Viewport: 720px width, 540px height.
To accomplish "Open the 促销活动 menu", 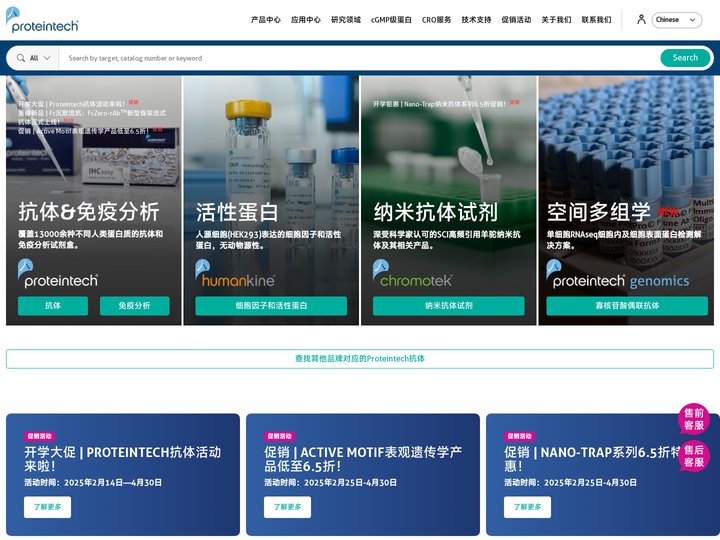I will [516, 20].
